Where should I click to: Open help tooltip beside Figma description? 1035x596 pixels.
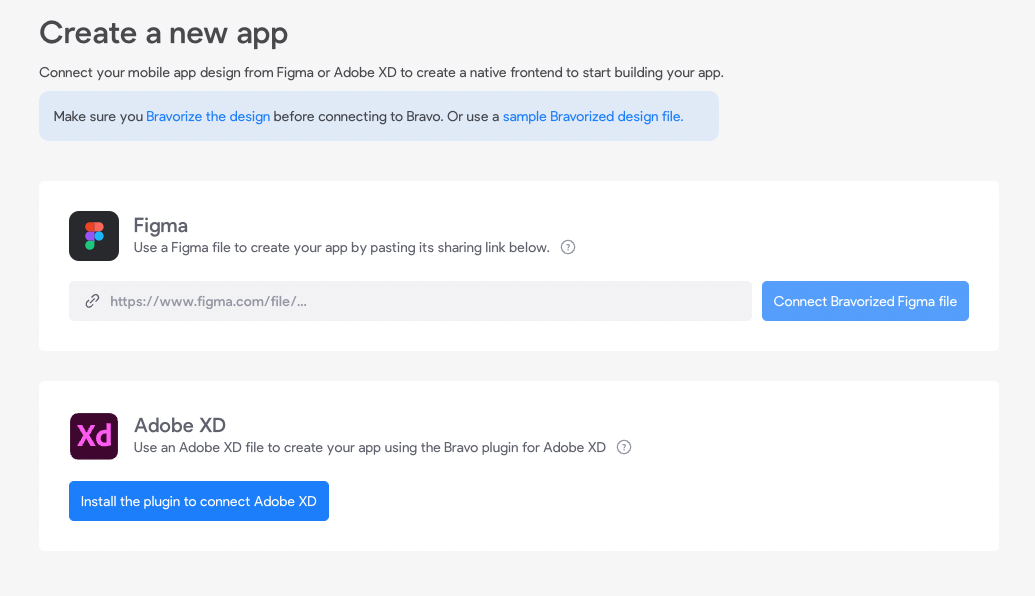(x=568, y=247)
